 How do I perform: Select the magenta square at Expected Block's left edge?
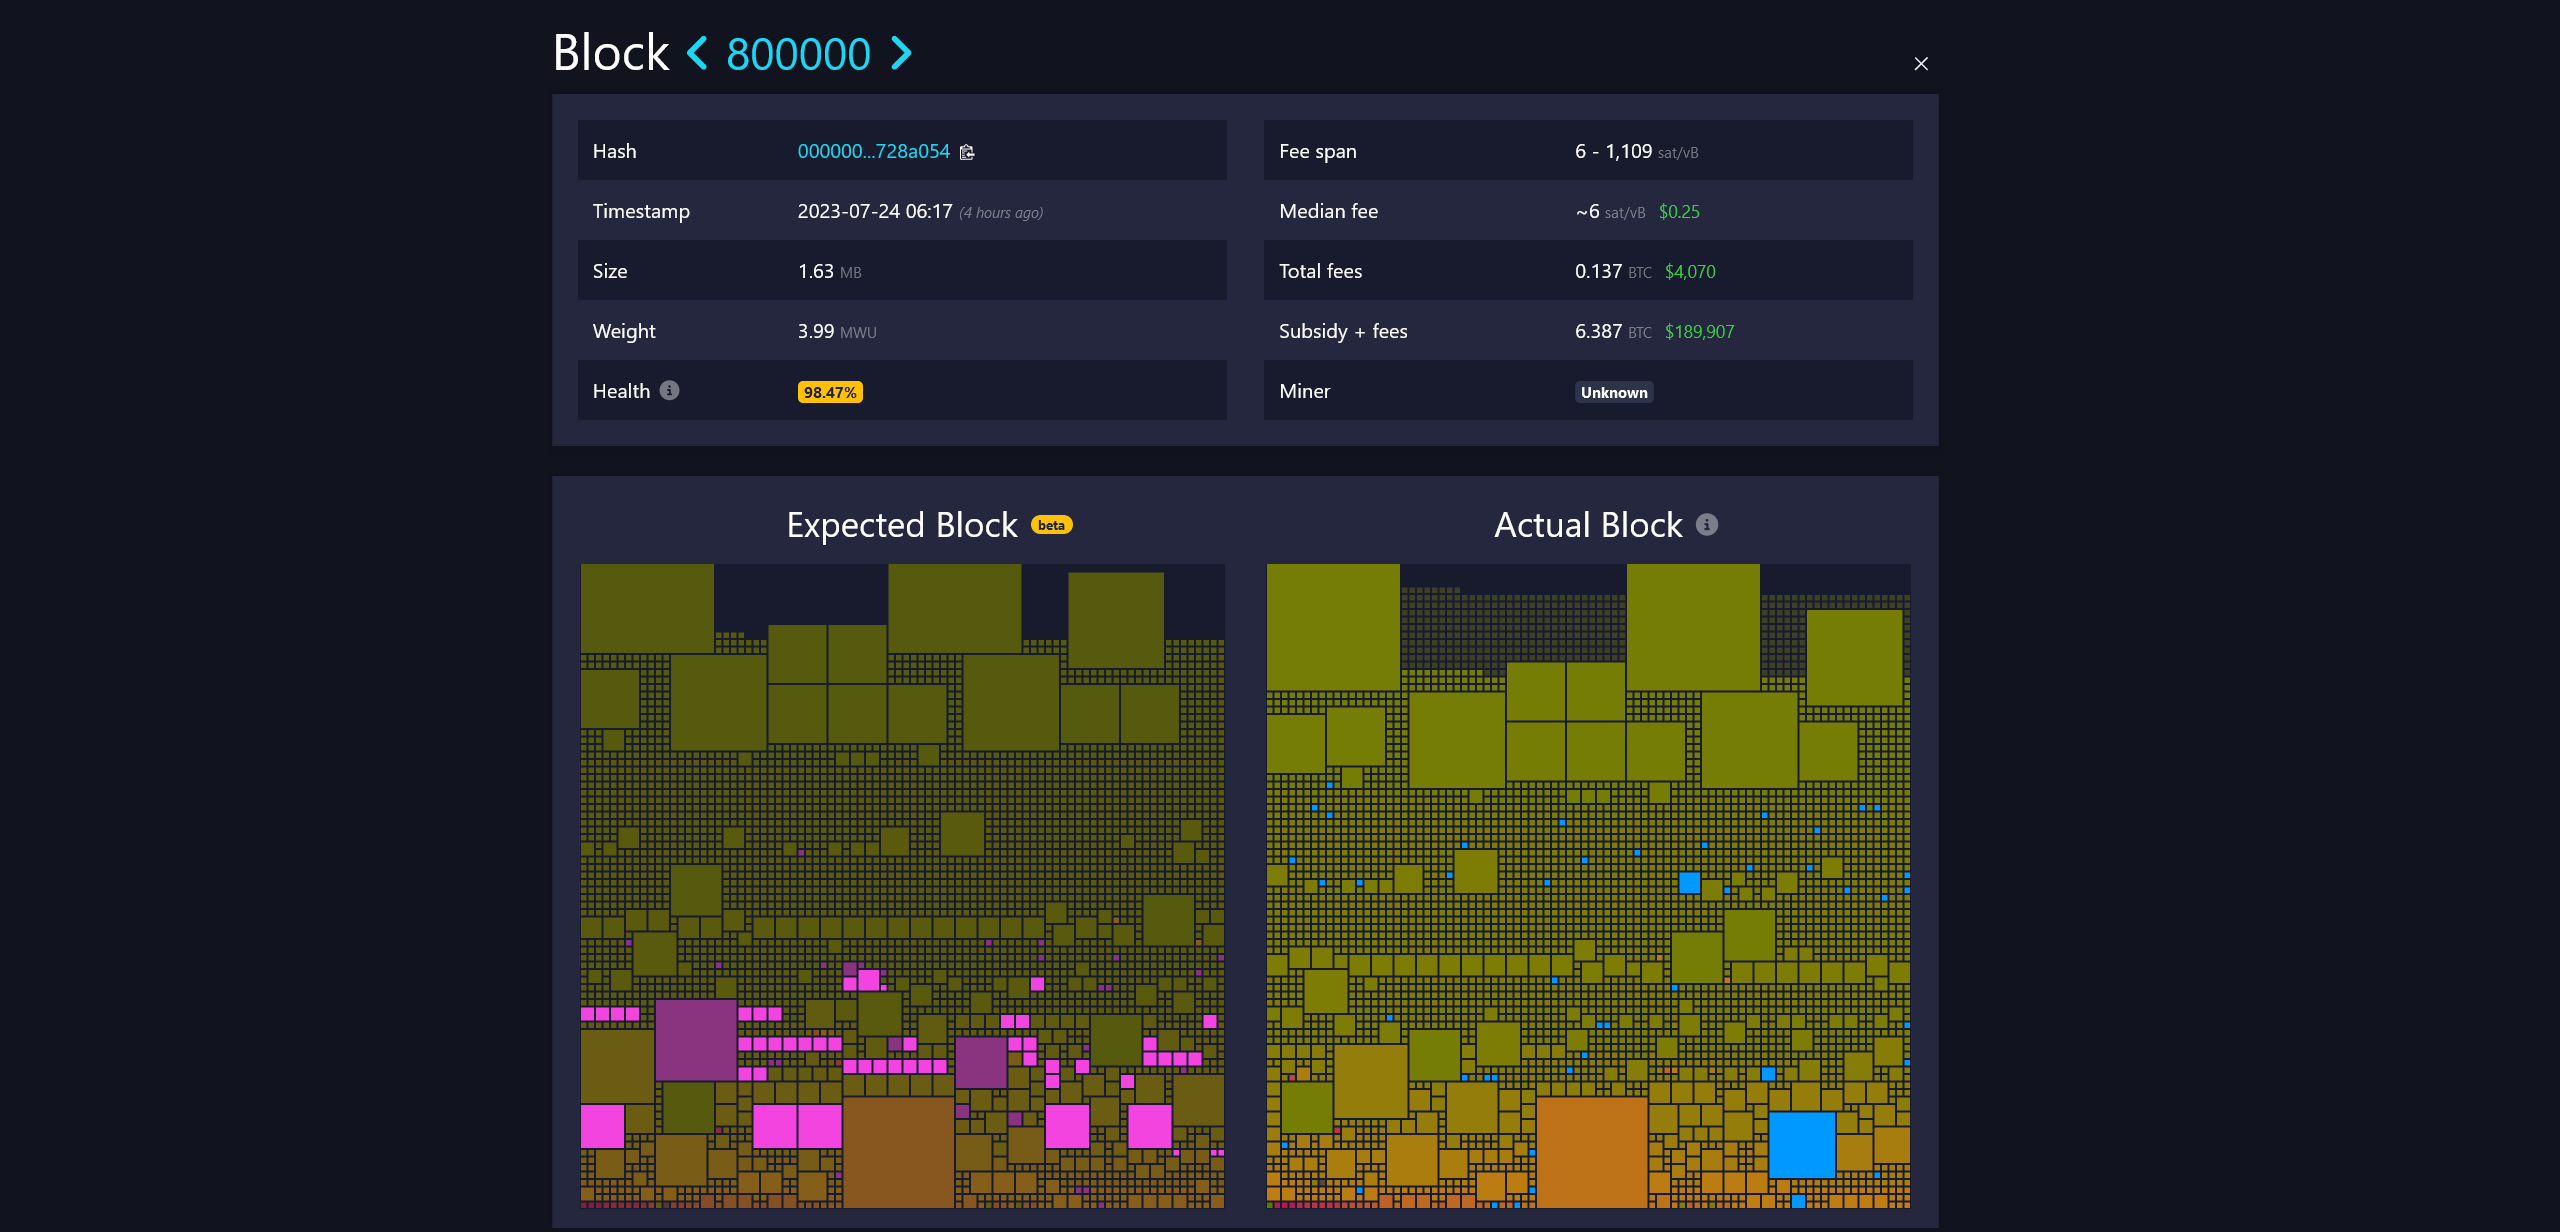coord(602,1126)
